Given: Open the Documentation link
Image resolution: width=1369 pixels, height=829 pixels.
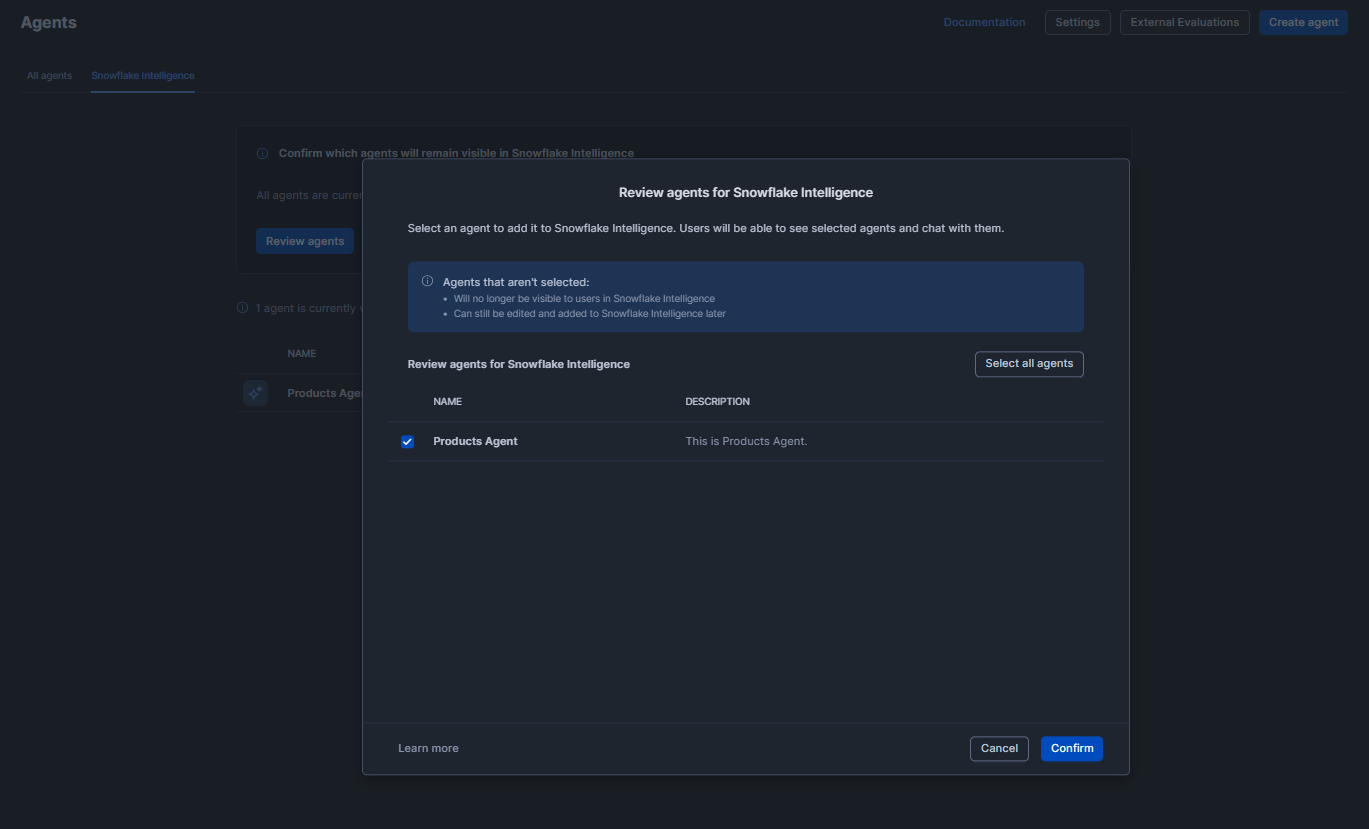Looking at the screenshot, I should point(984,21).
